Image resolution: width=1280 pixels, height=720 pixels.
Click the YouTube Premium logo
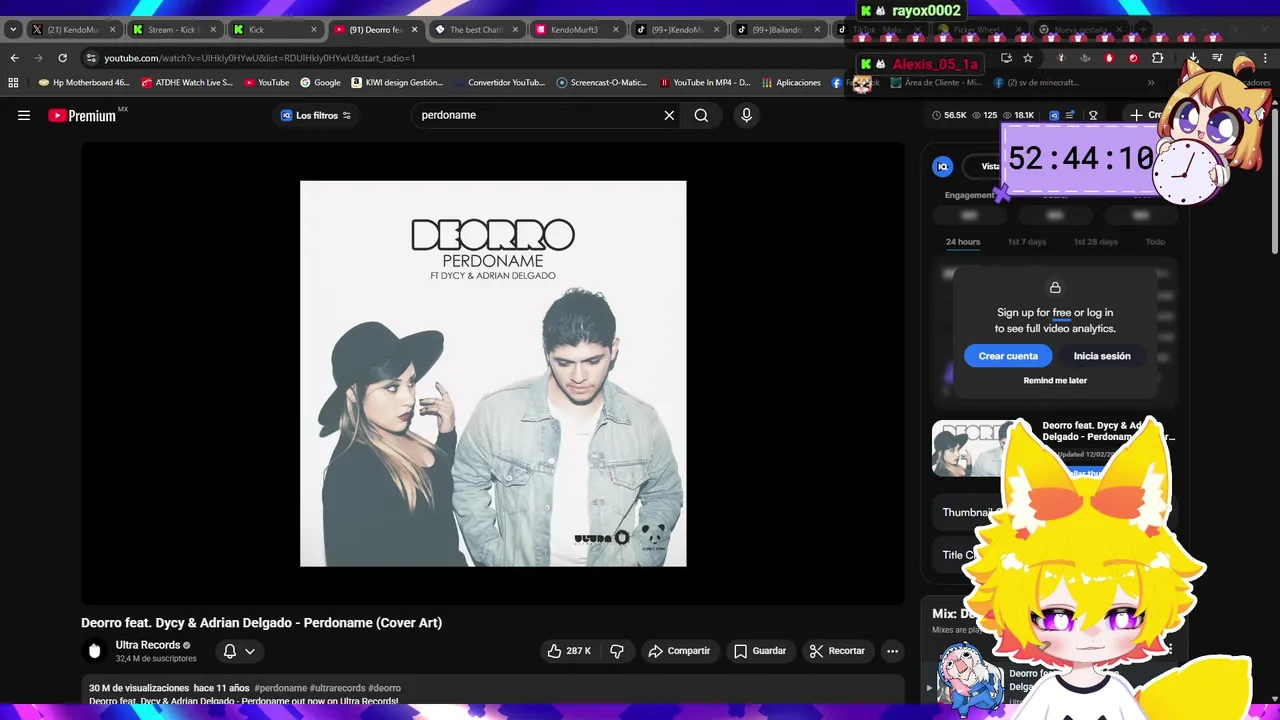click(82, 115)
